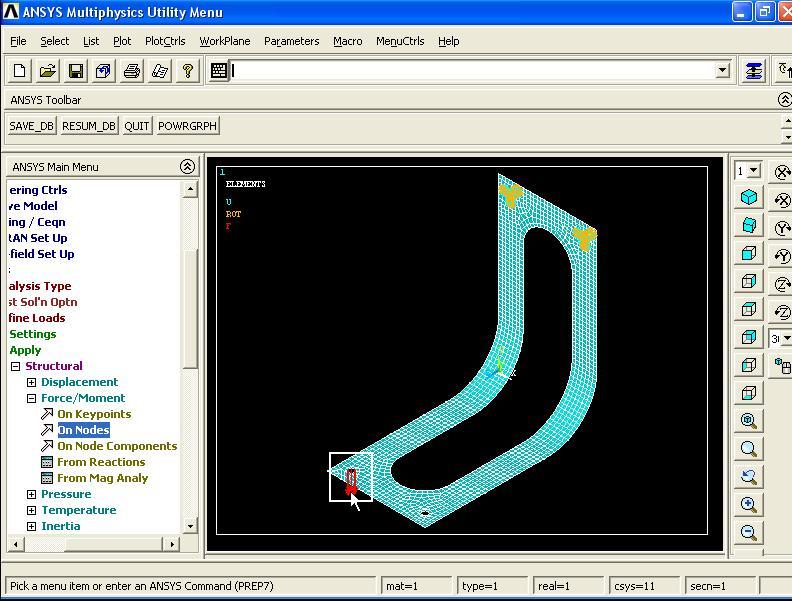792x601 pixels.
Task: Click in the ANSYS command input field
Action: pyautogui.click(x=473, y=70)
